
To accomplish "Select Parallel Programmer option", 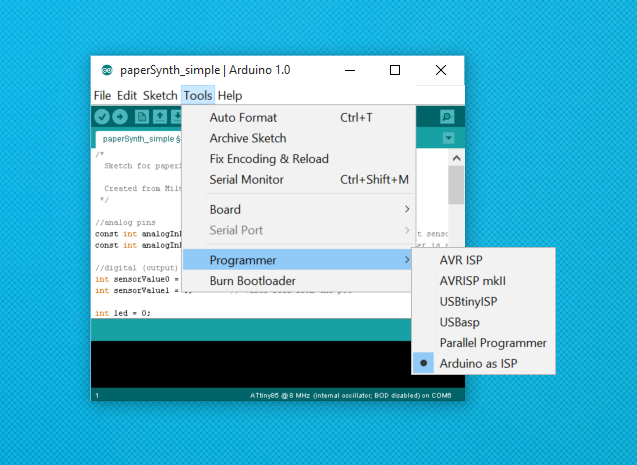I will (483, 343).
